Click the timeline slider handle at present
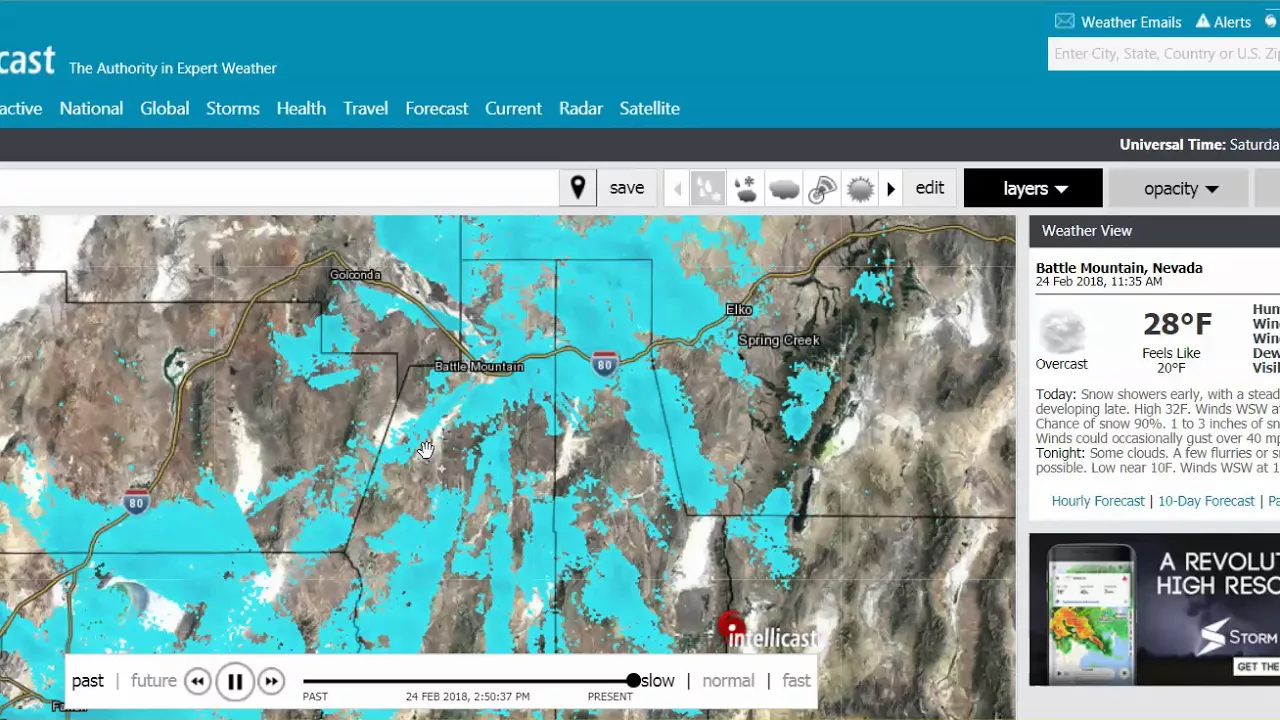The width and height of the screenshot is (1280, 720). [x=633, y=680]
